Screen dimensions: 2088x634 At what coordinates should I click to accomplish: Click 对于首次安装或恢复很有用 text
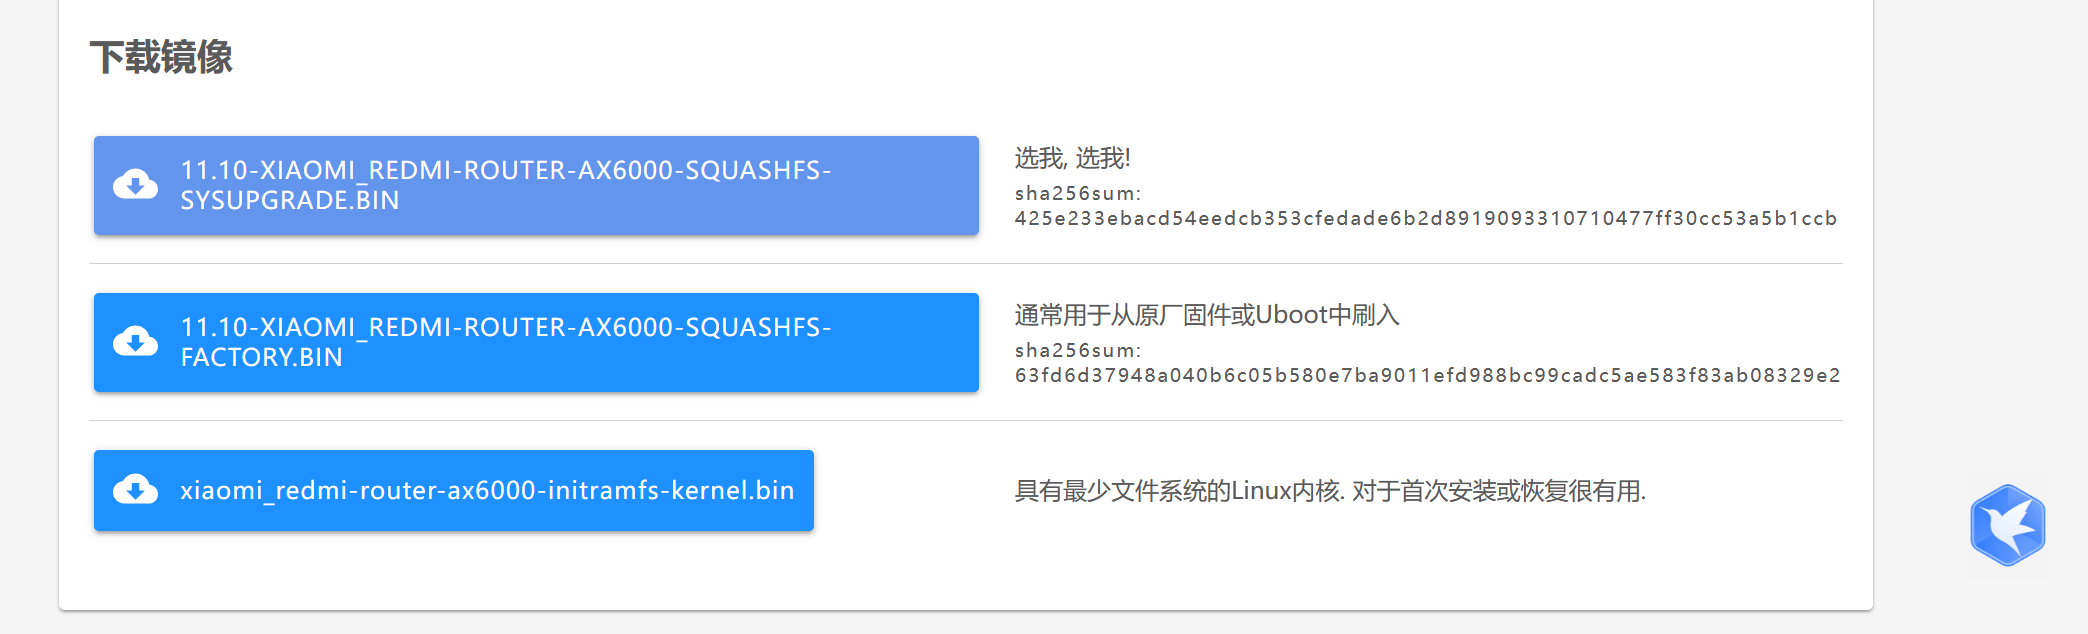pos(1498,491)
